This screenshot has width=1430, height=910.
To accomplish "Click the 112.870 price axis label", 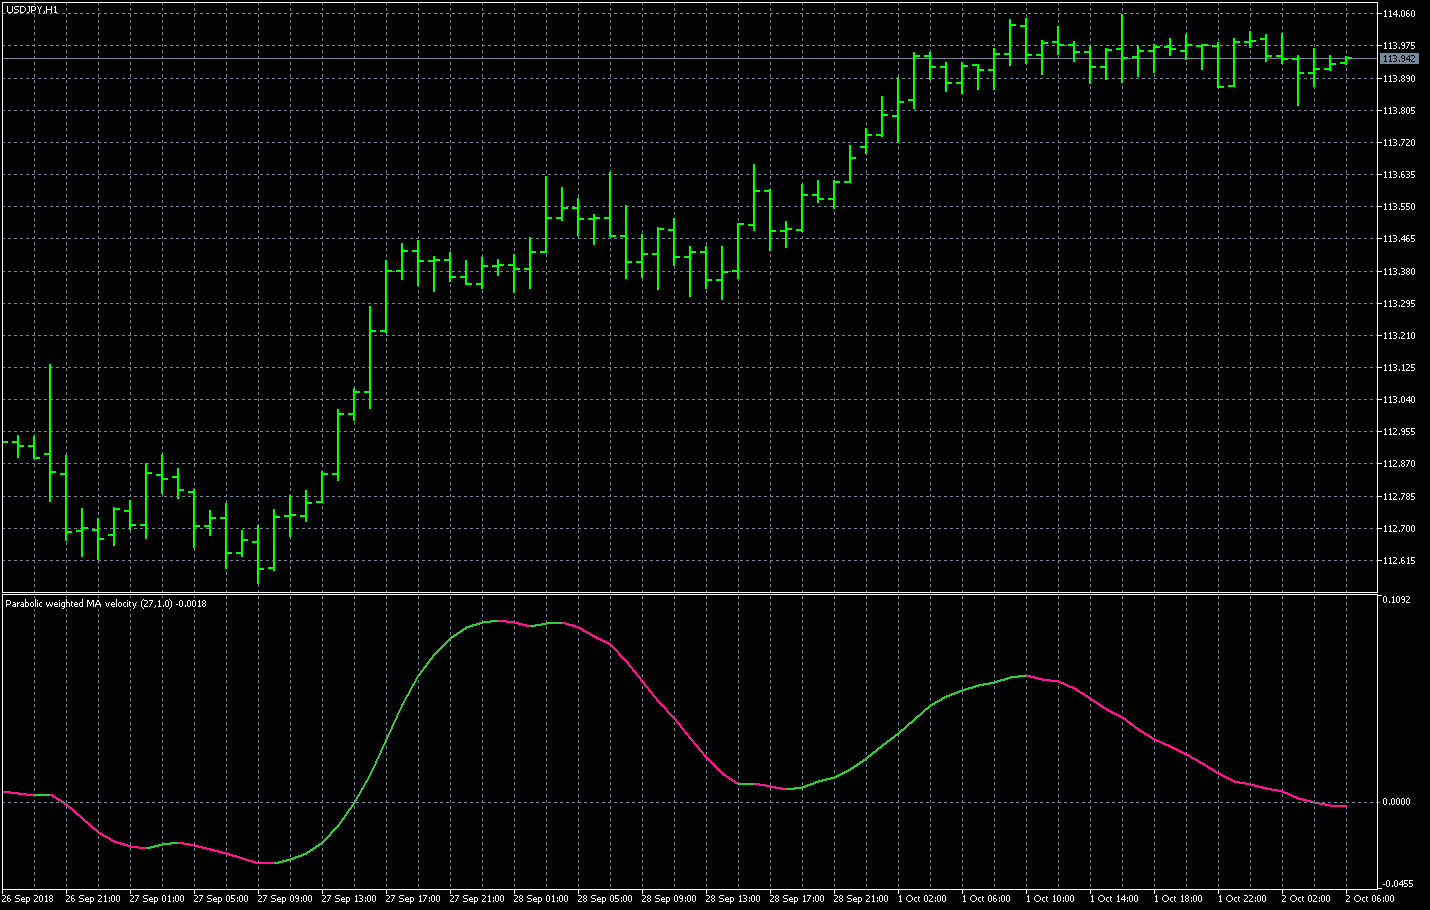I will pyautogui.click(x=1399, y=464).
